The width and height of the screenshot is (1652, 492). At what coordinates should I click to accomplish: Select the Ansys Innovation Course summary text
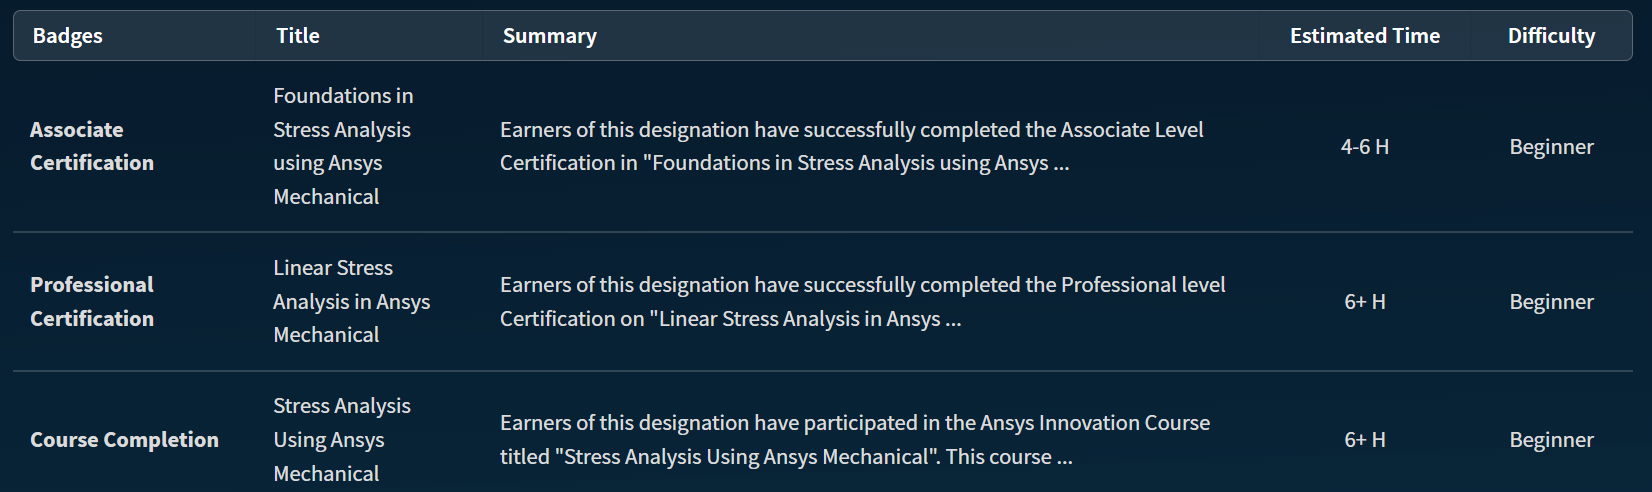(855, 440)
